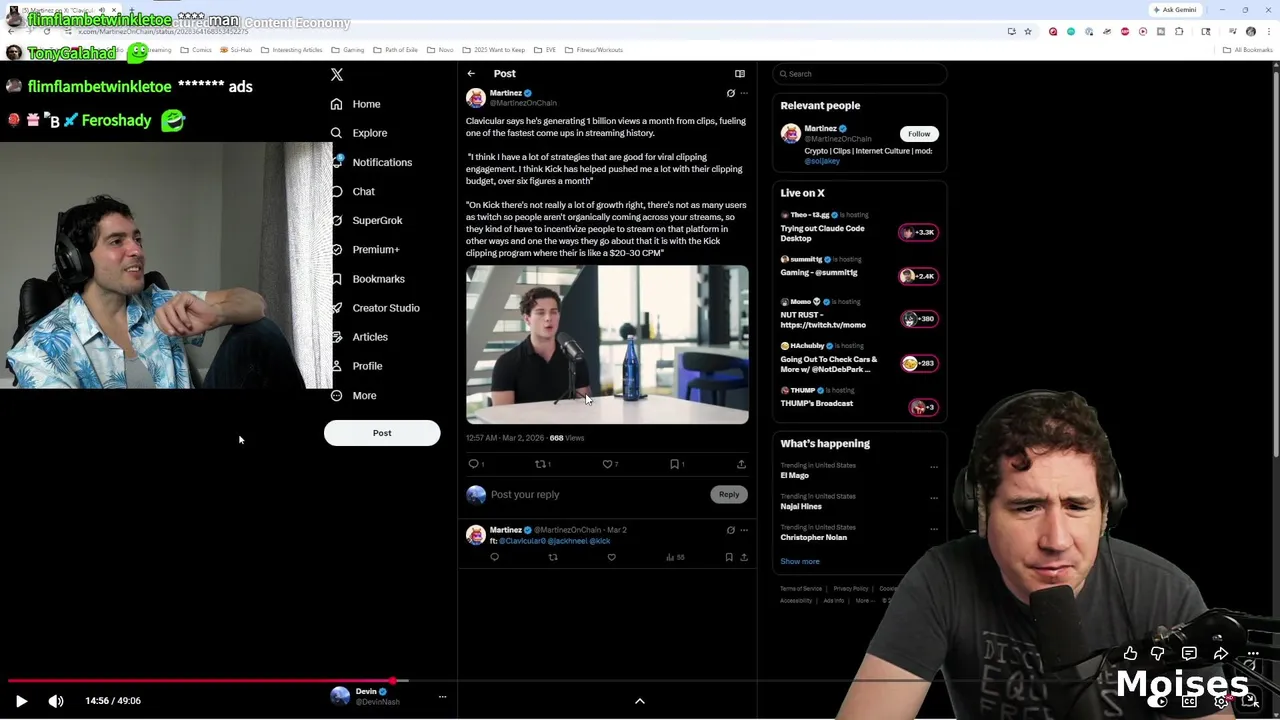The image size is (1280, 720).
Task: Expand the Devin account switcher menu
Action: (442, 697)
